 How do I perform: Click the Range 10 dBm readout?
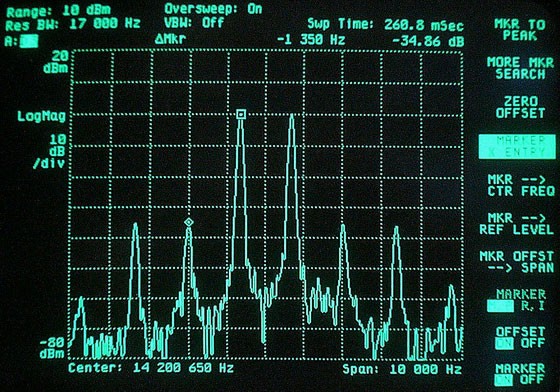[59, 11]
